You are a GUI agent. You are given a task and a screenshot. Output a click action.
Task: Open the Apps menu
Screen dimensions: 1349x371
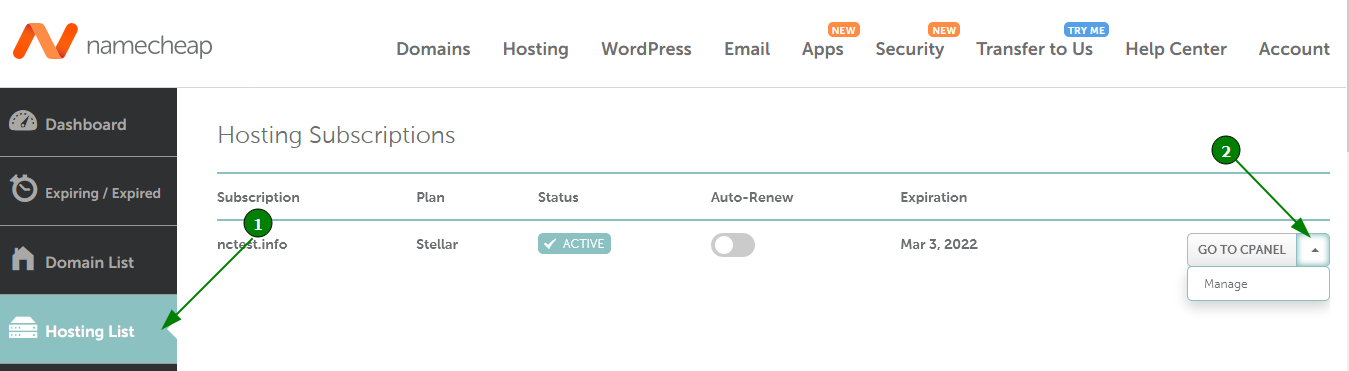point(822,49)
